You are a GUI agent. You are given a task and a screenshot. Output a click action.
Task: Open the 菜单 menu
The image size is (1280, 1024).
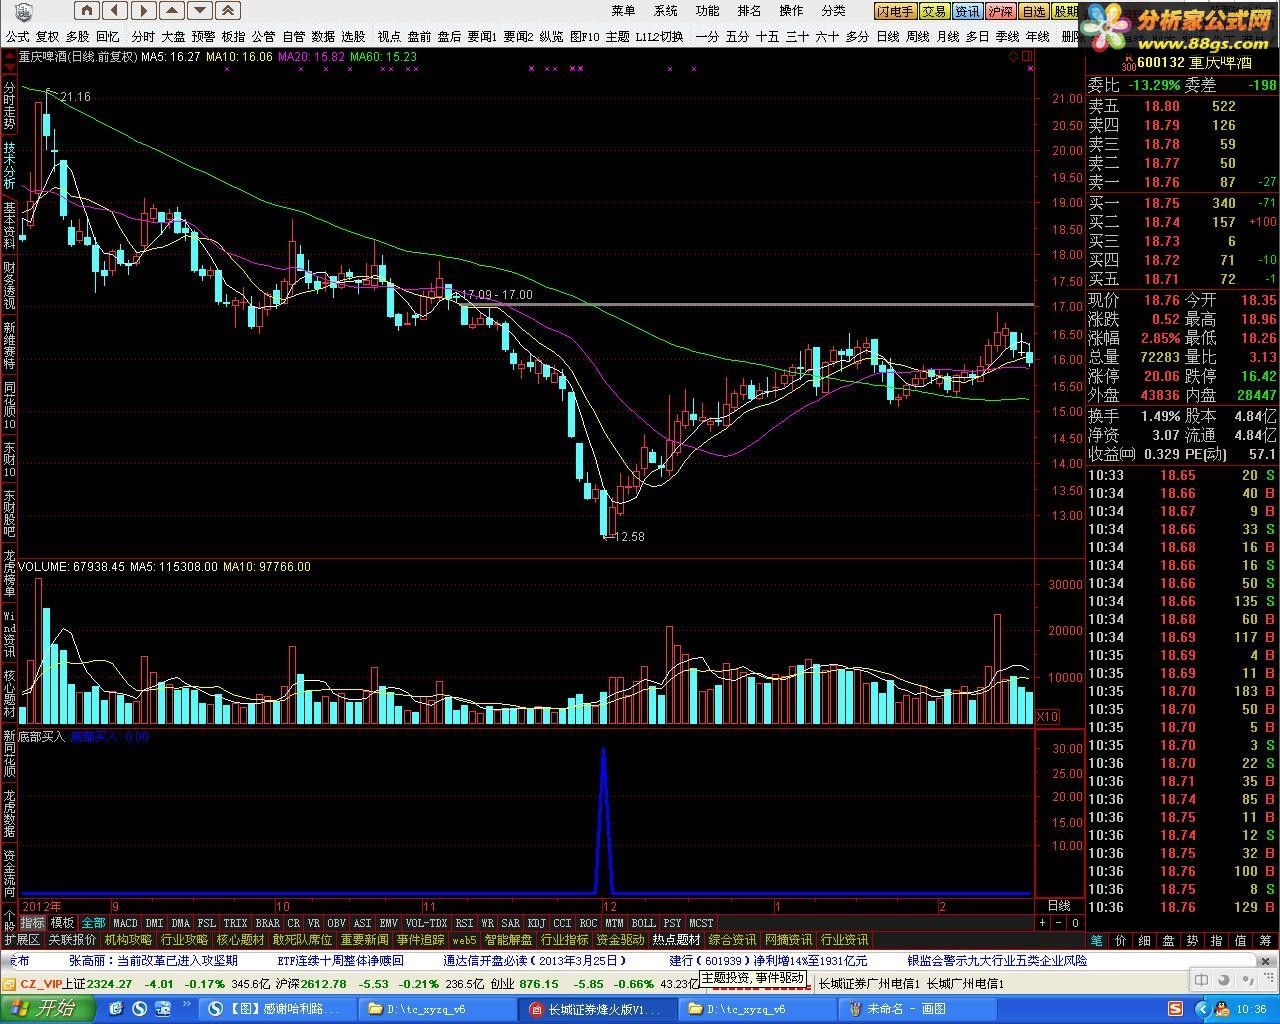coord(623,11)
